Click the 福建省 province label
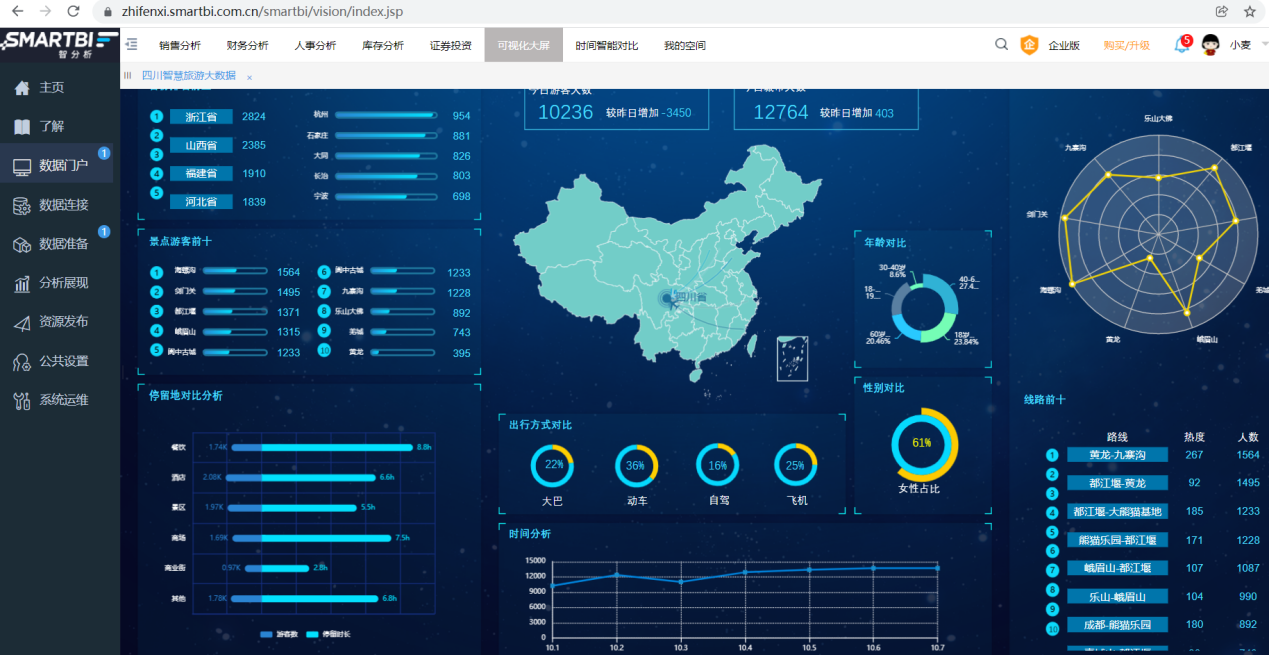 click(201, 173)
